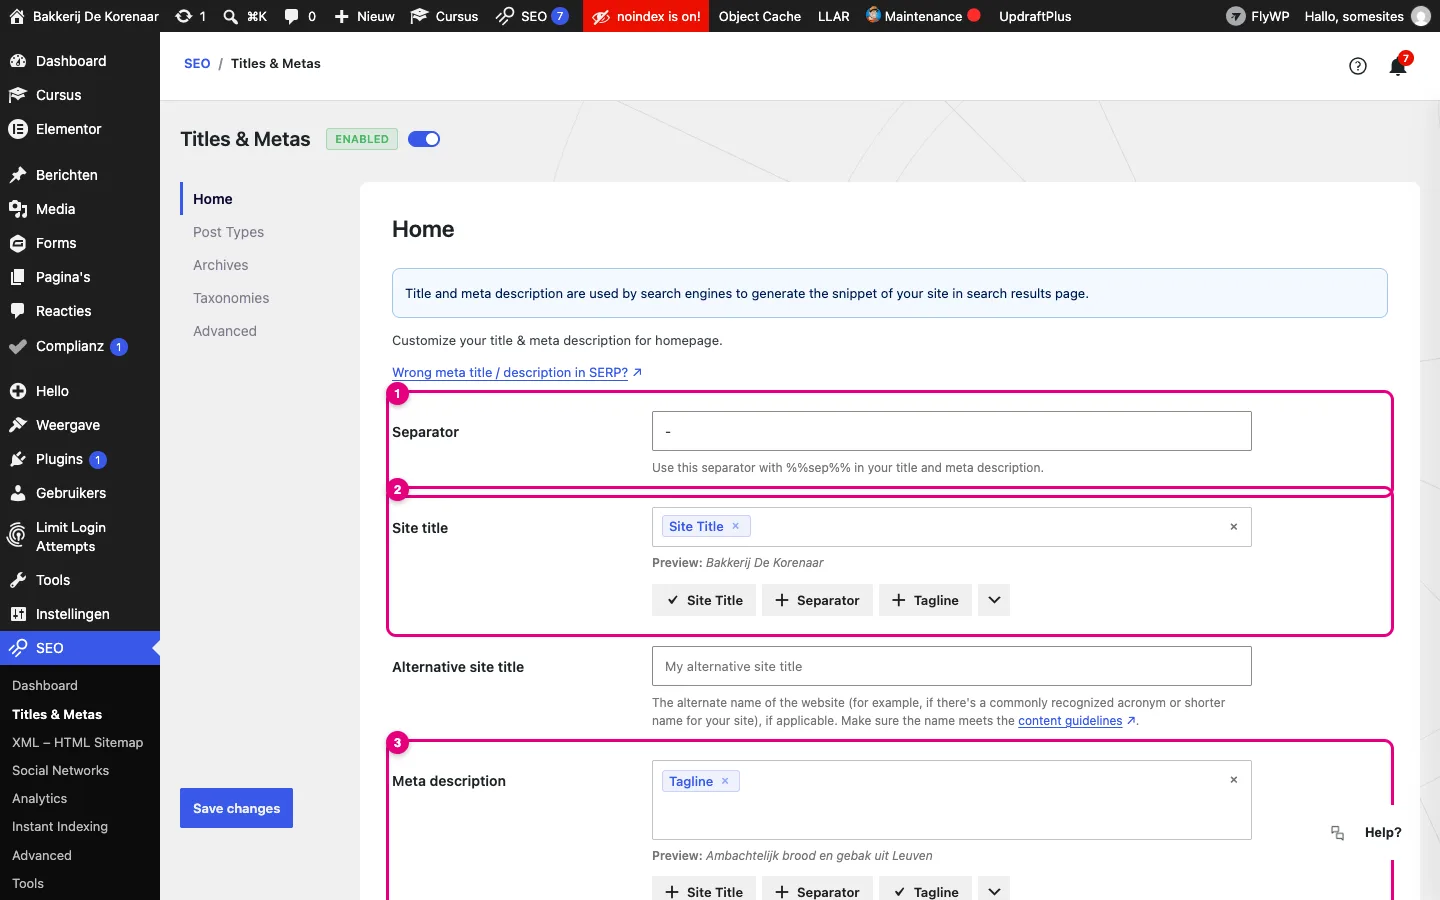Remove the Tagline tag from Meta description
Image resolution: width=1440 pixels, height=900 pixels.
click(x=725, y=781)
